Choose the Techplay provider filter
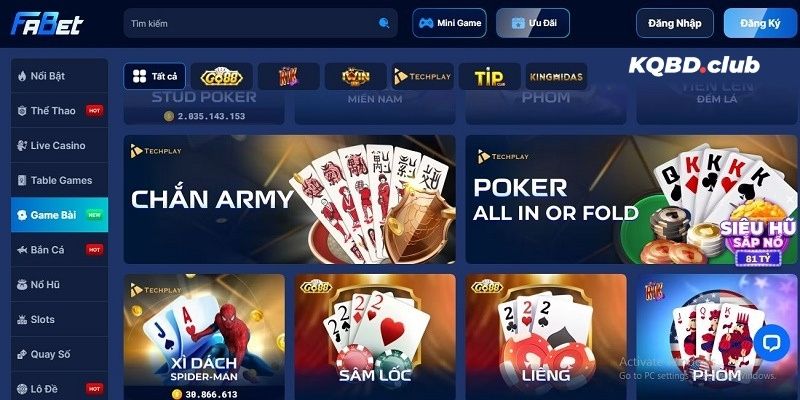The width and height of the screenshot is (800, 400). pos(422,77)
